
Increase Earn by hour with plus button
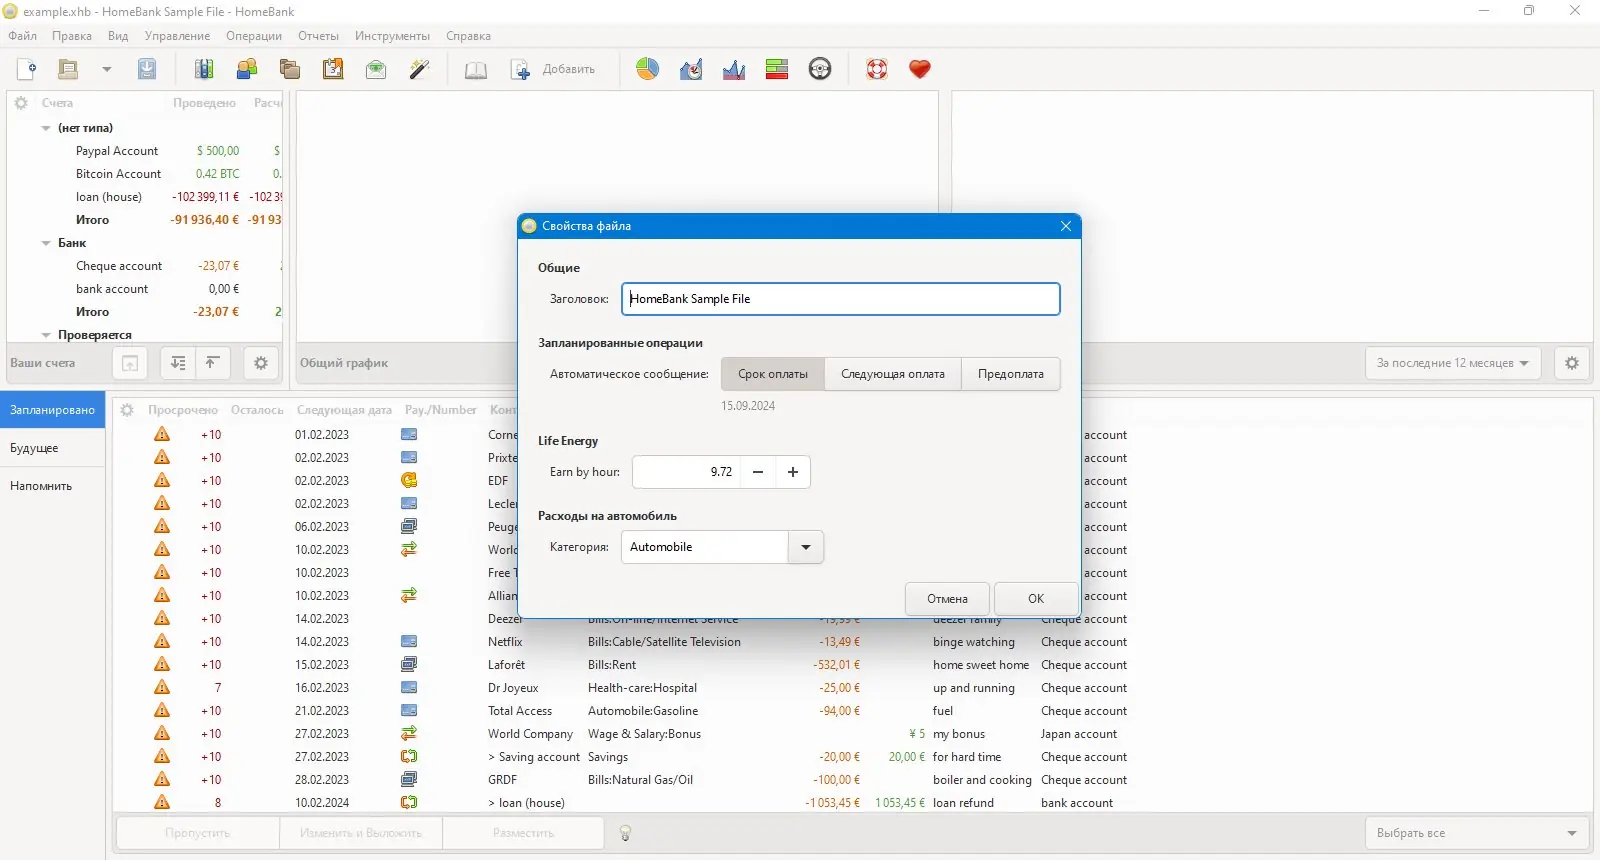(793, 472)
